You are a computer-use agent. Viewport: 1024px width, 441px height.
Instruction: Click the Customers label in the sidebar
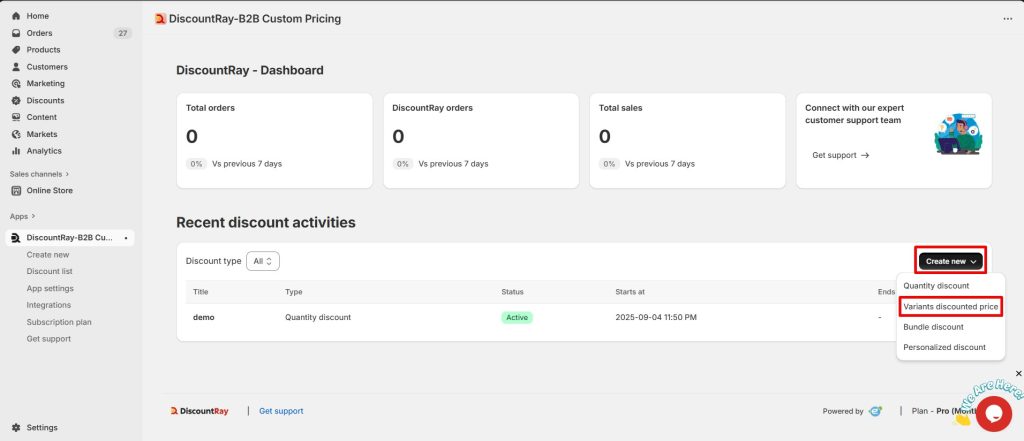coord(47,67)
